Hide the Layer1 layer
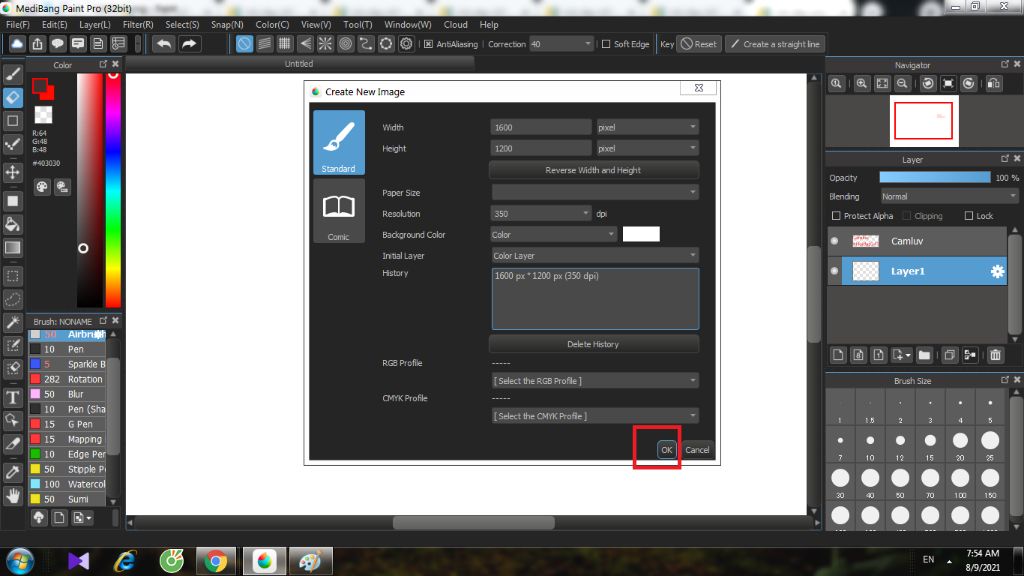This screenshot has height=576, width=1024. pyautogui.click(x=834, y=271)
